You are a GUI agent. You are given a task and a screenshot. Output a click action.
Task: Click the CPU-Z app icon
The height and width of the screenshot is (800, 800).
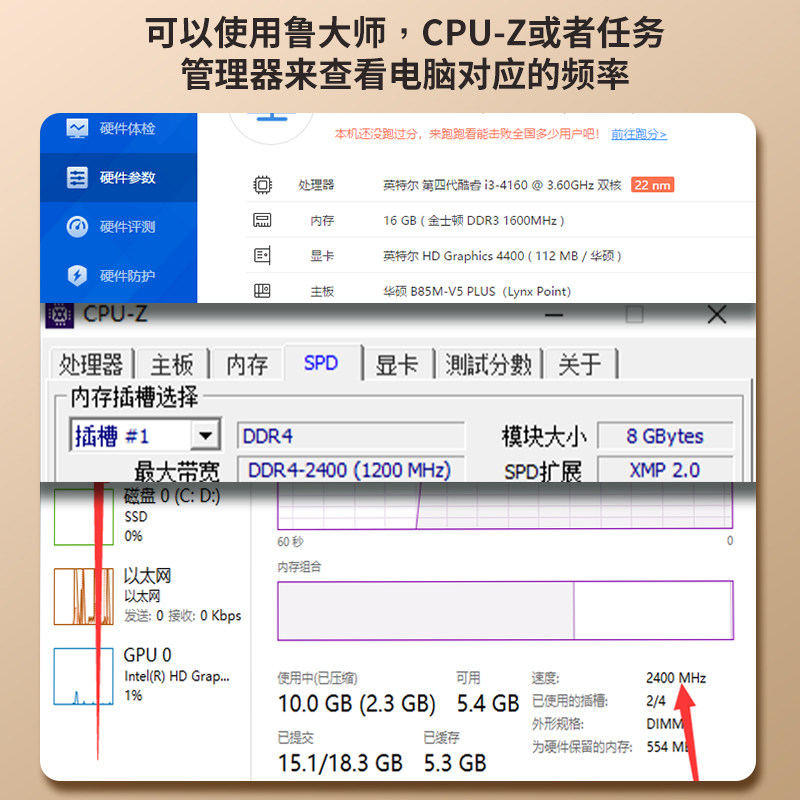60,315
